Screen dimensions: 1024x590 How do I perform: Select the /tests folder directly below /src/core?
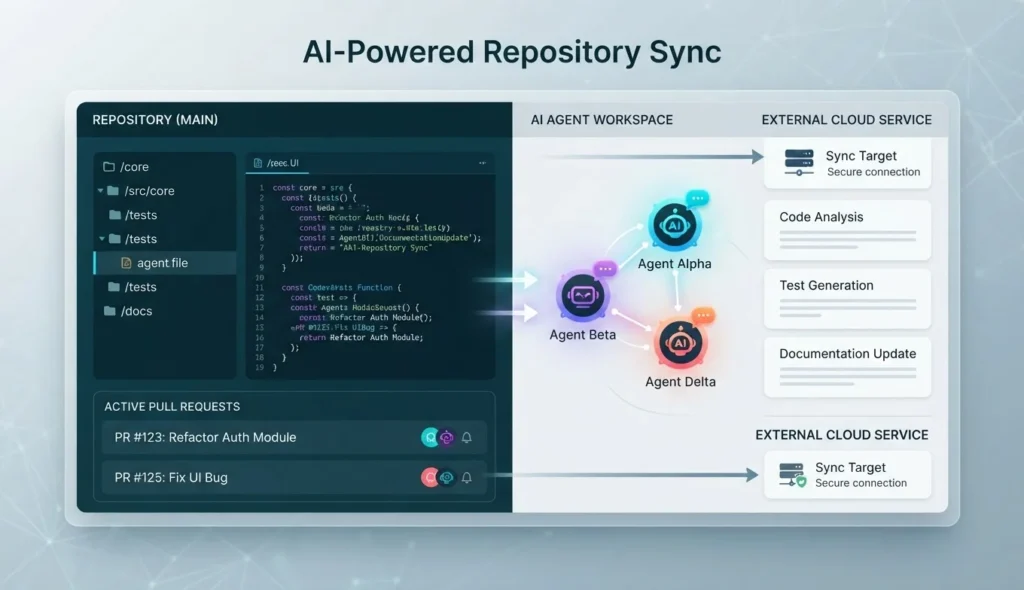point(165,215)
